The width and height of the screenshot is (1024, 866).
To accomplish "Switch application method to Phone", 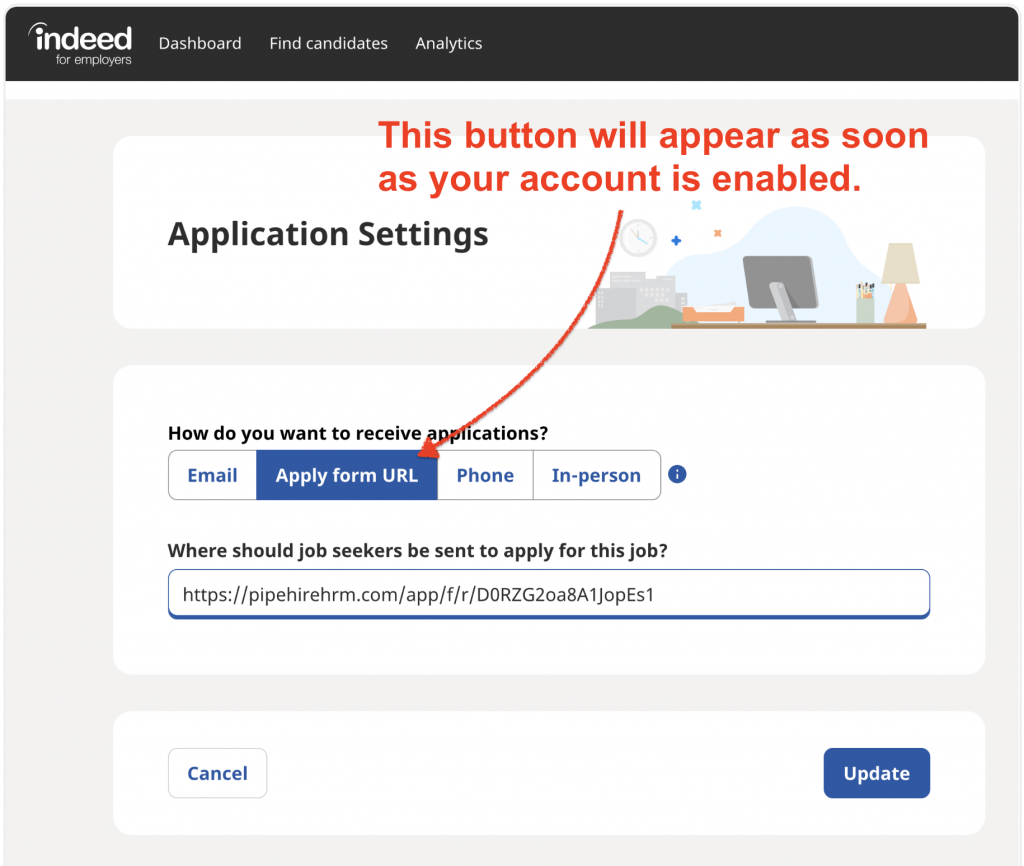I will [x=484, y=475].
